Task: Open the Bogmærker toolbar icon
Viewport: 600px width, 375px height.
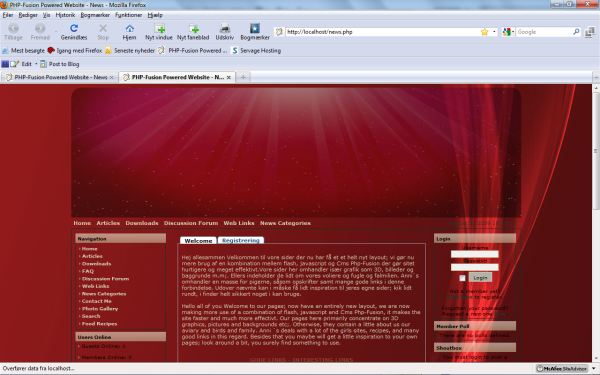Action: (x=255, y=28)
